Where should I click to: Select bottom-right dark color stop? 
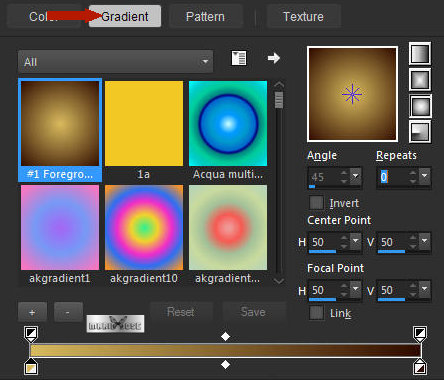tap(419, 367)
